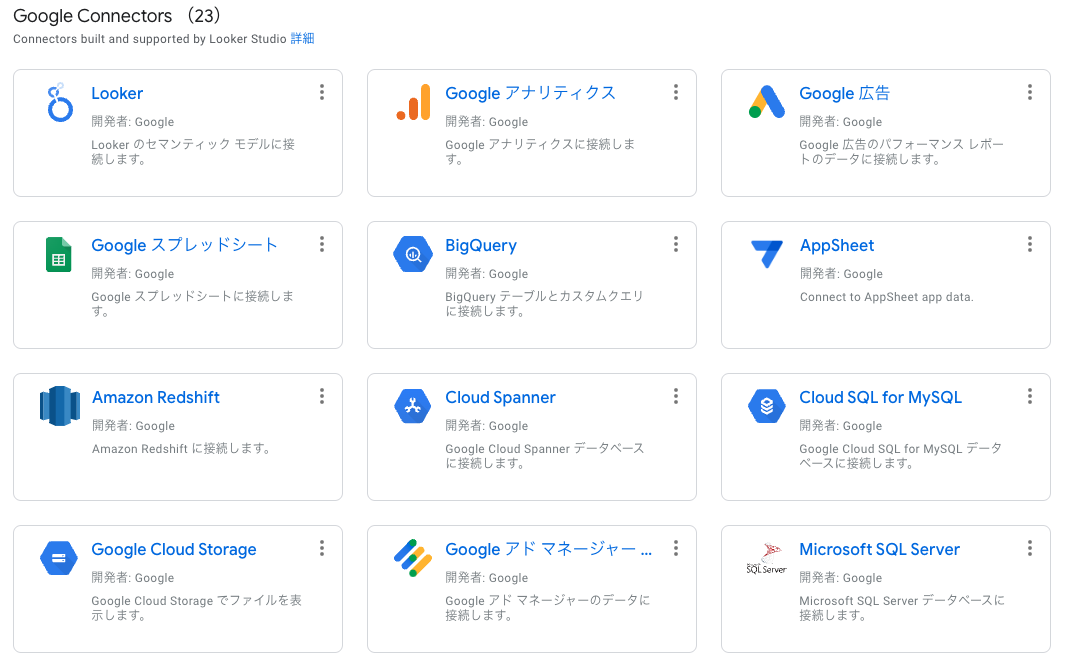Click 'Amazon Redshift に接続します。' description
The image size is (1071, 659).
pyautogui.click(x=181, y=449)
